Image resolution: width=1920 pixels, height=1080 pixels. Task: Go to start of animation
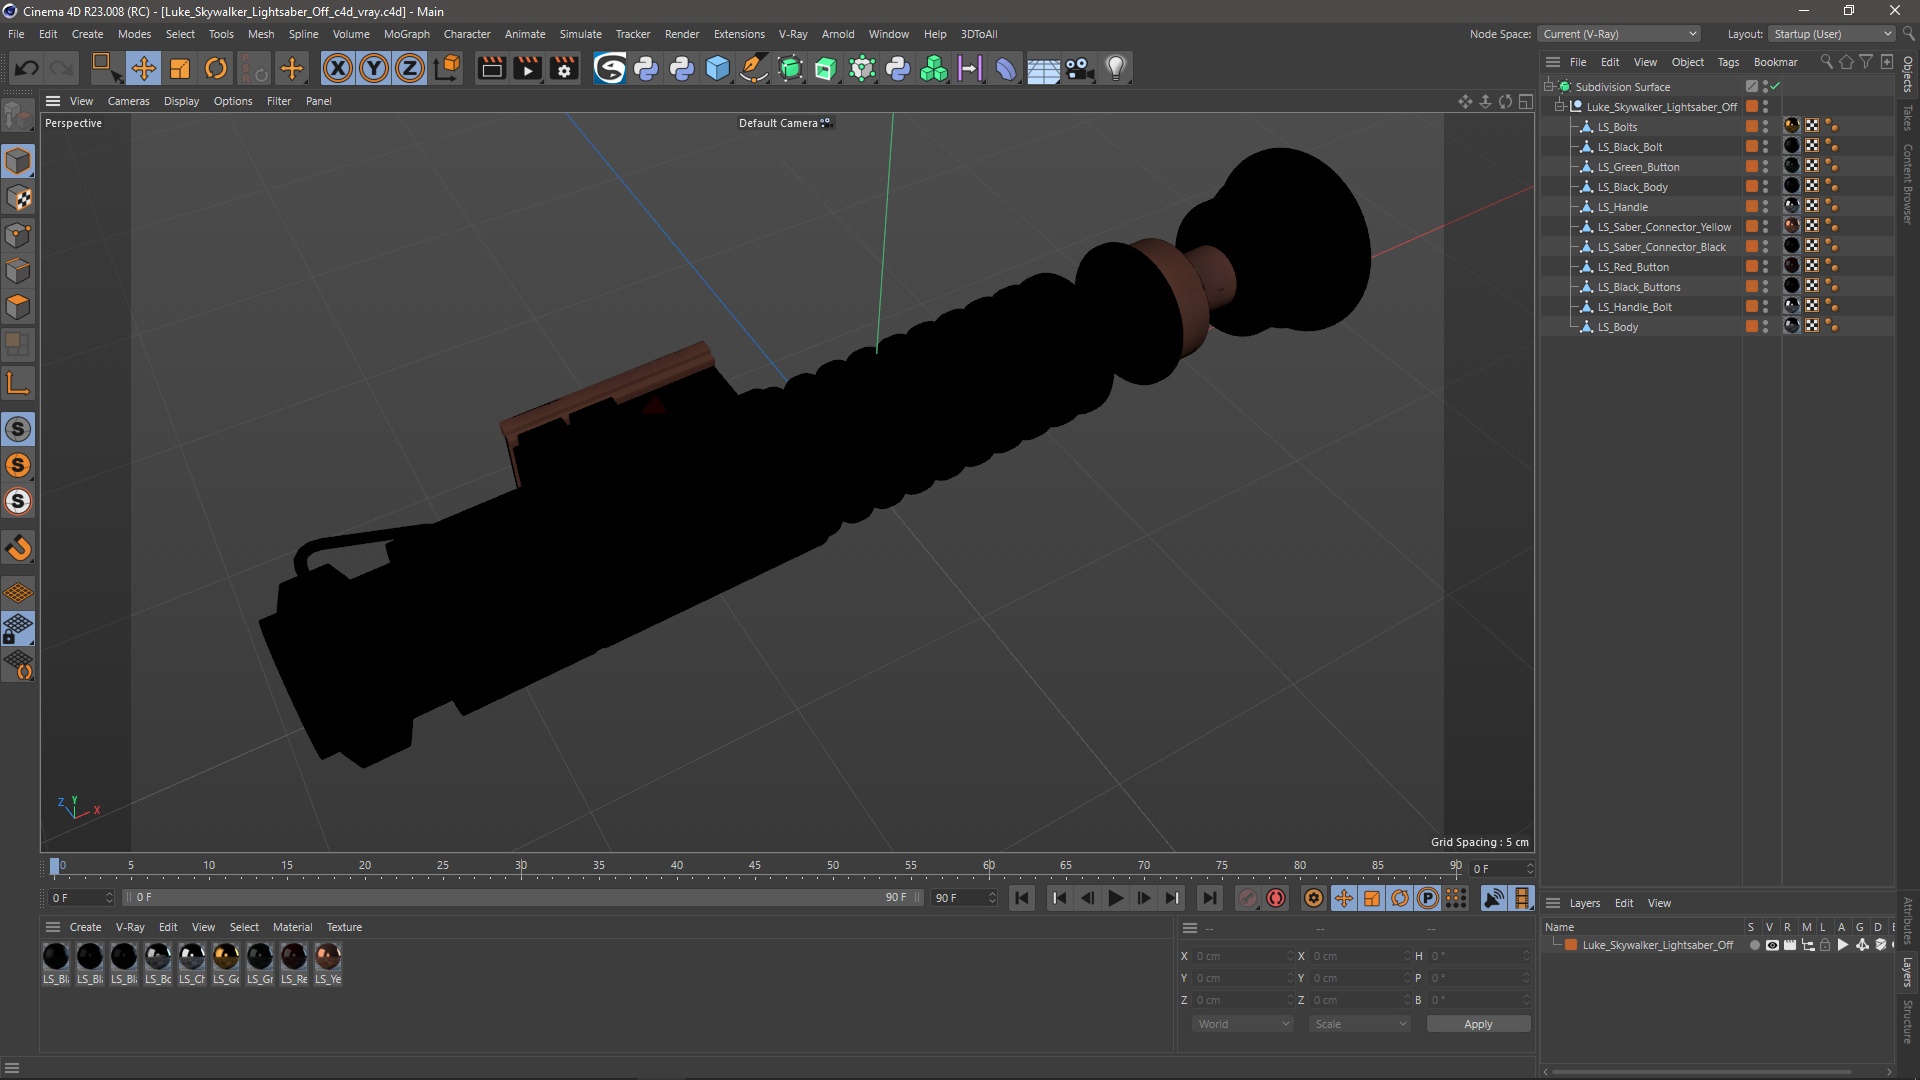(1021, 898)
